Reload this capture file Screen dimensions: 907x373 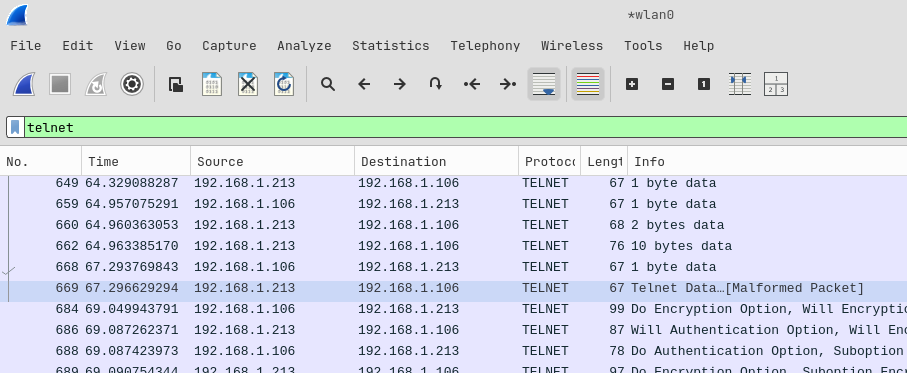tap(283, 84)
